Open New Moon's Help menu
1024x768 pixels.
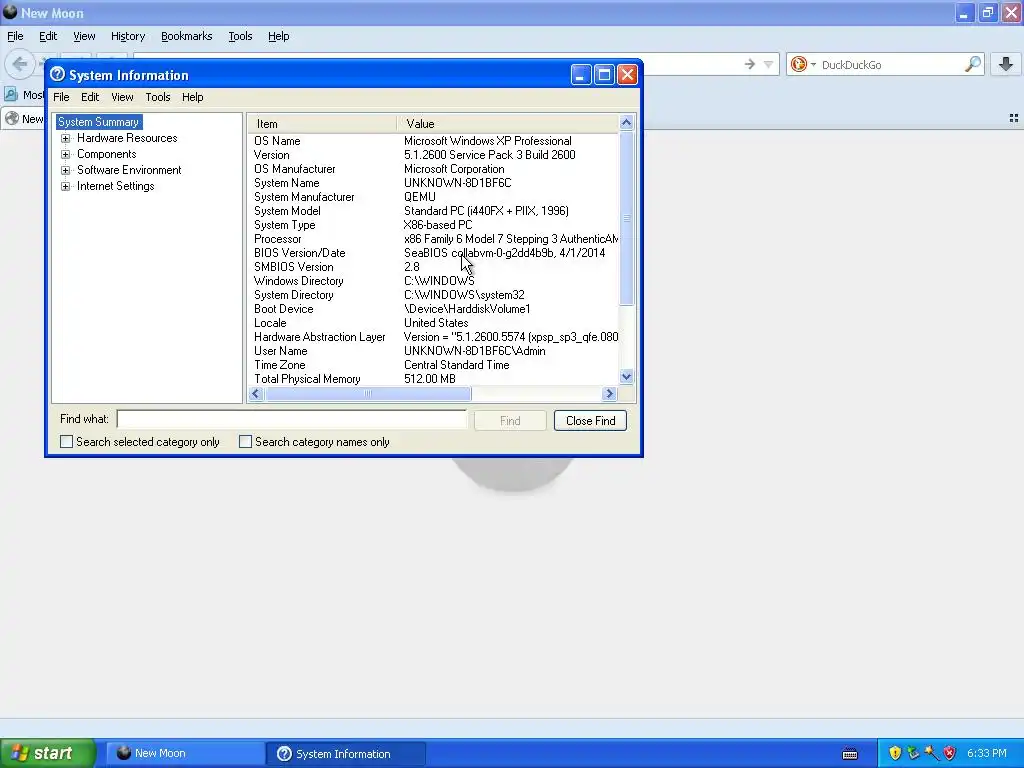click(x=279, y=37)
